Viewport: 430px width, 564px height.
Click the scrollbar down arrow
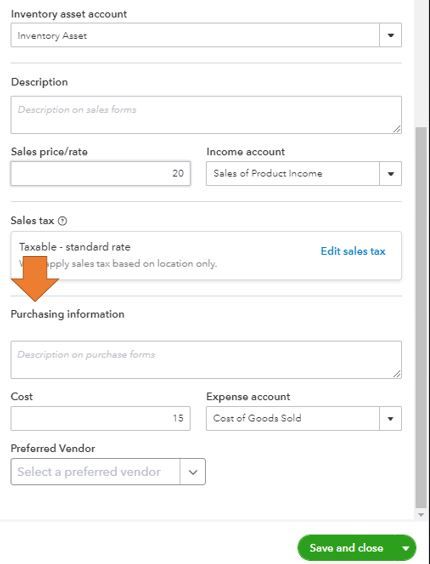[421, 515]
